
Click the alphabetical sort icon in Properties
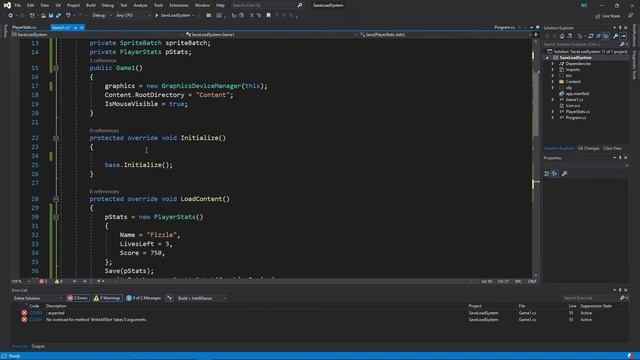555,173
